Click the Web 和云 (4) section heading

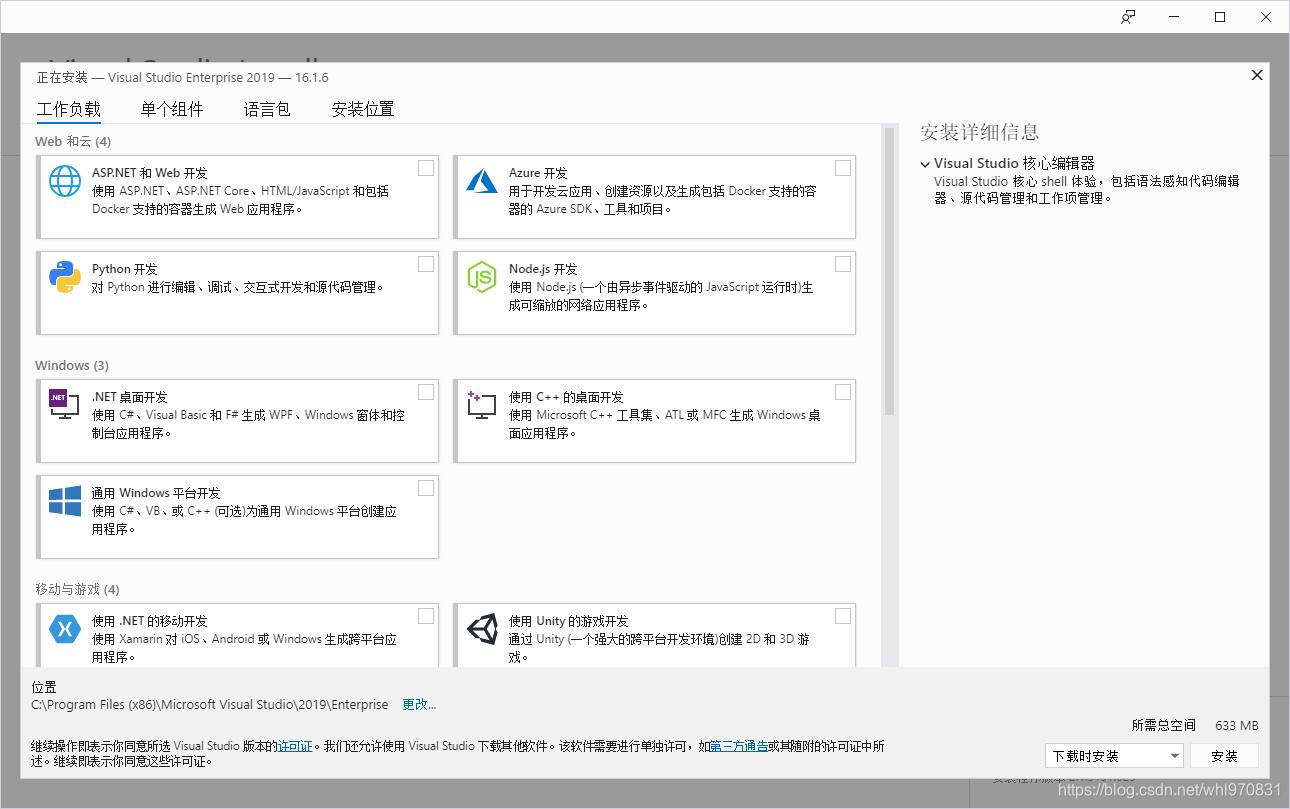[x=73, y=141]
